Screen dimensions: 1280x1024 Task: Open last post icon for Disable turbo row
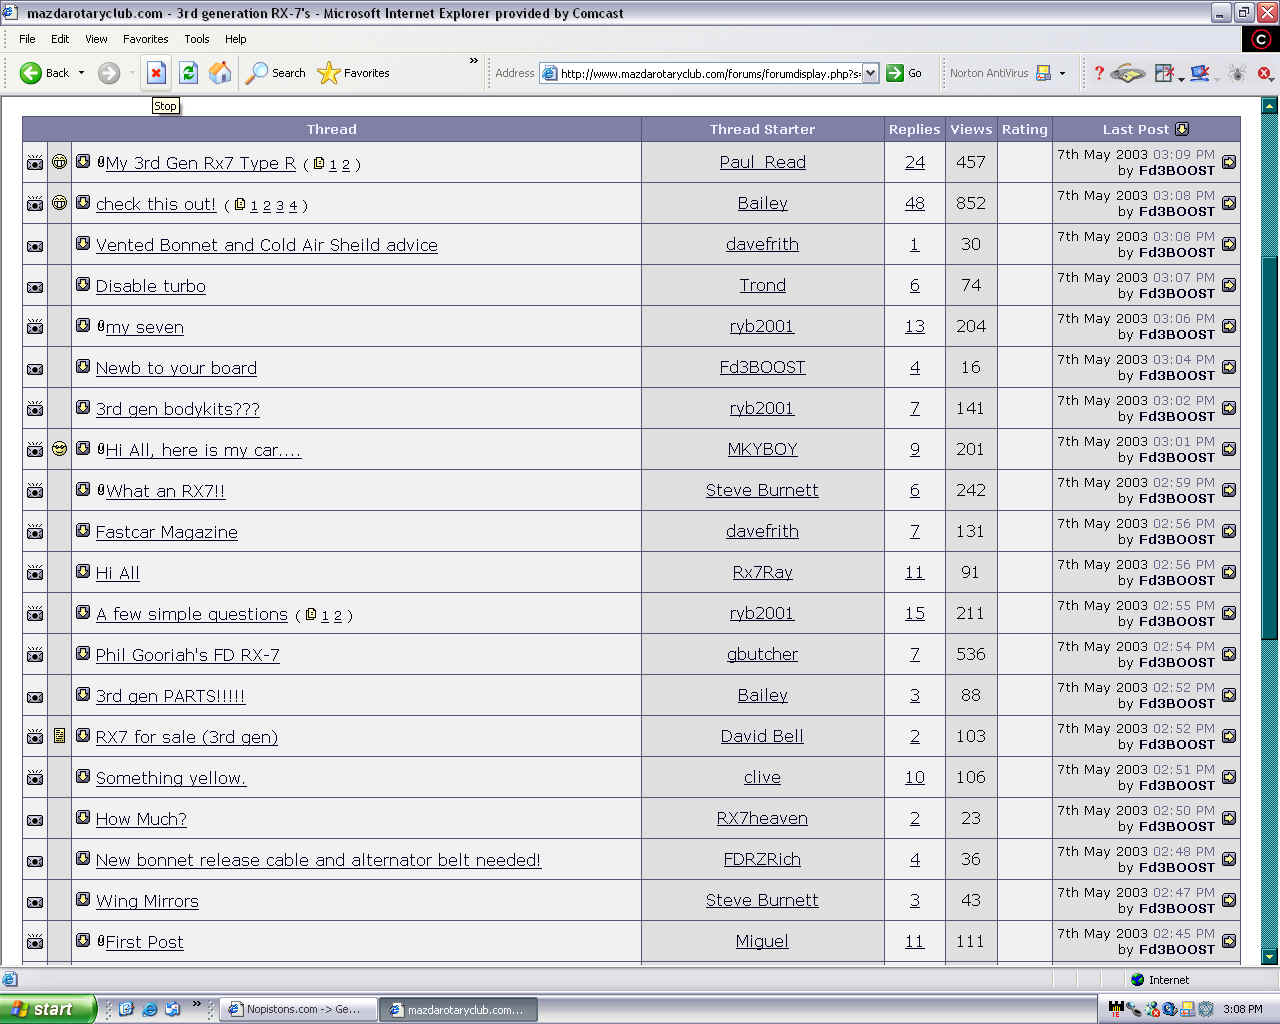click(1229, 285)
